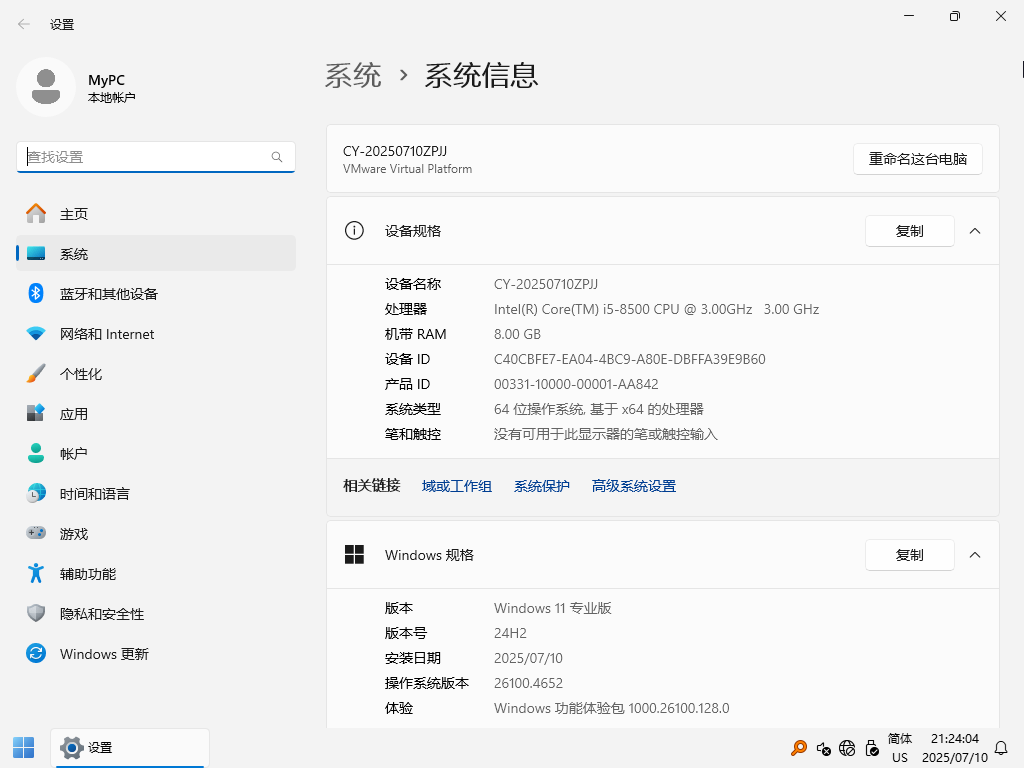The image size is (1024, 768).
Task: Click 重命名这台电脑 button
Action: [x=918, y=159]
